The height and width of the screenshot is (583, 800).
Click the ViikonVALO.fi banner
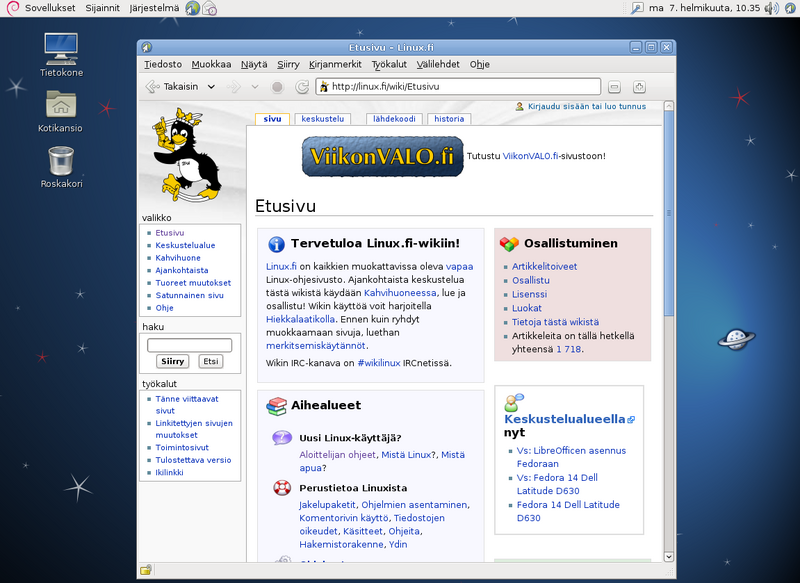tap(382, 157)
